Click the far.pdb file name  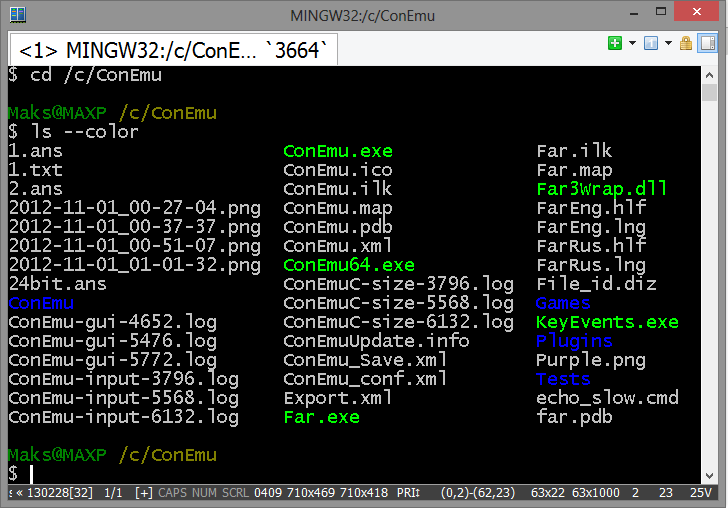coord(574,417)
